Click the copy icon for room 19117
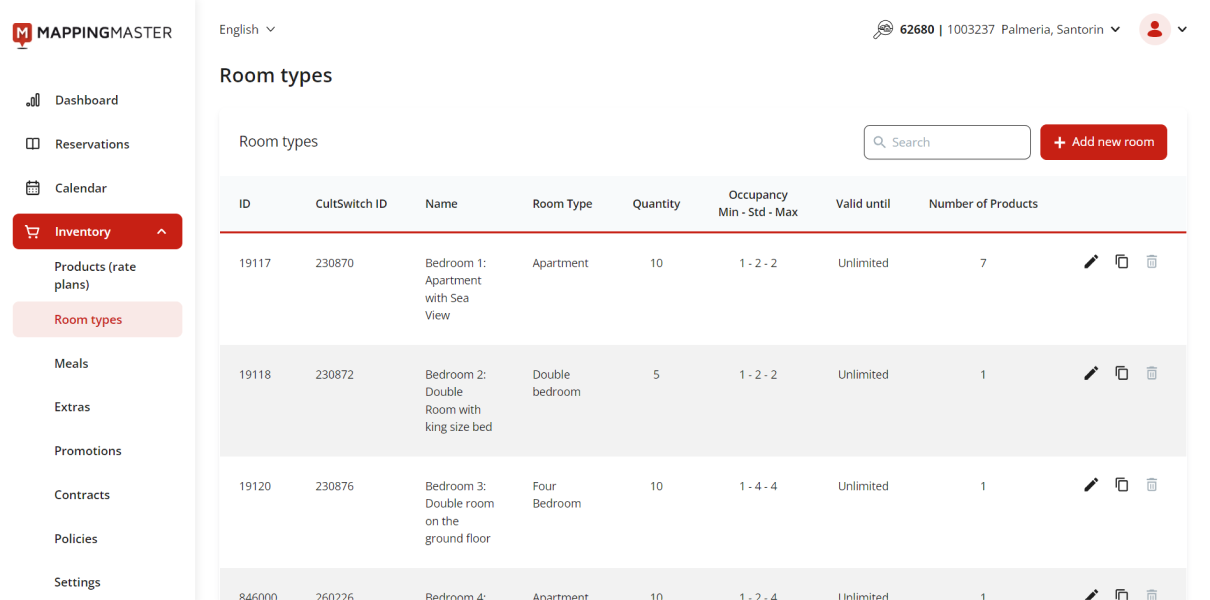Viewport: 1210px width, 600px height. 1122,262
